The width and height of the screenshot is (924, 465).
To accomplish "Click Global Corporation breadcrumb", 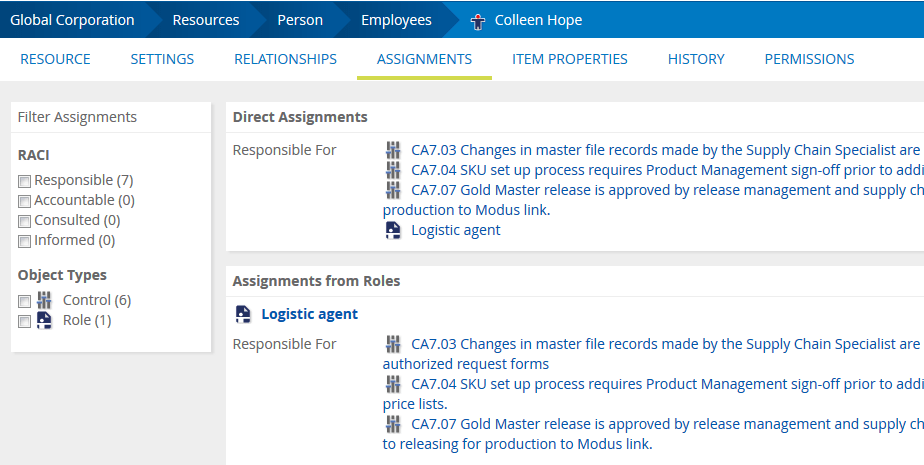I will [x=72, y=20].
